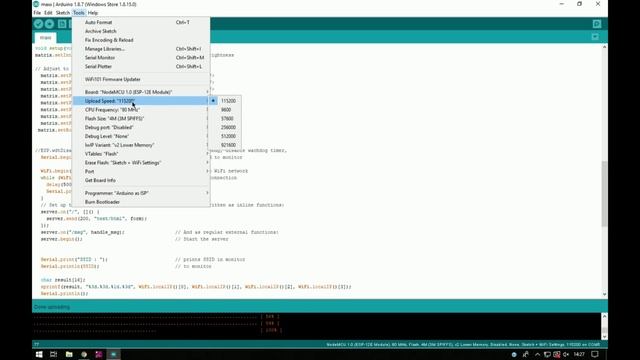Open the notification center icon

point(595,354)
